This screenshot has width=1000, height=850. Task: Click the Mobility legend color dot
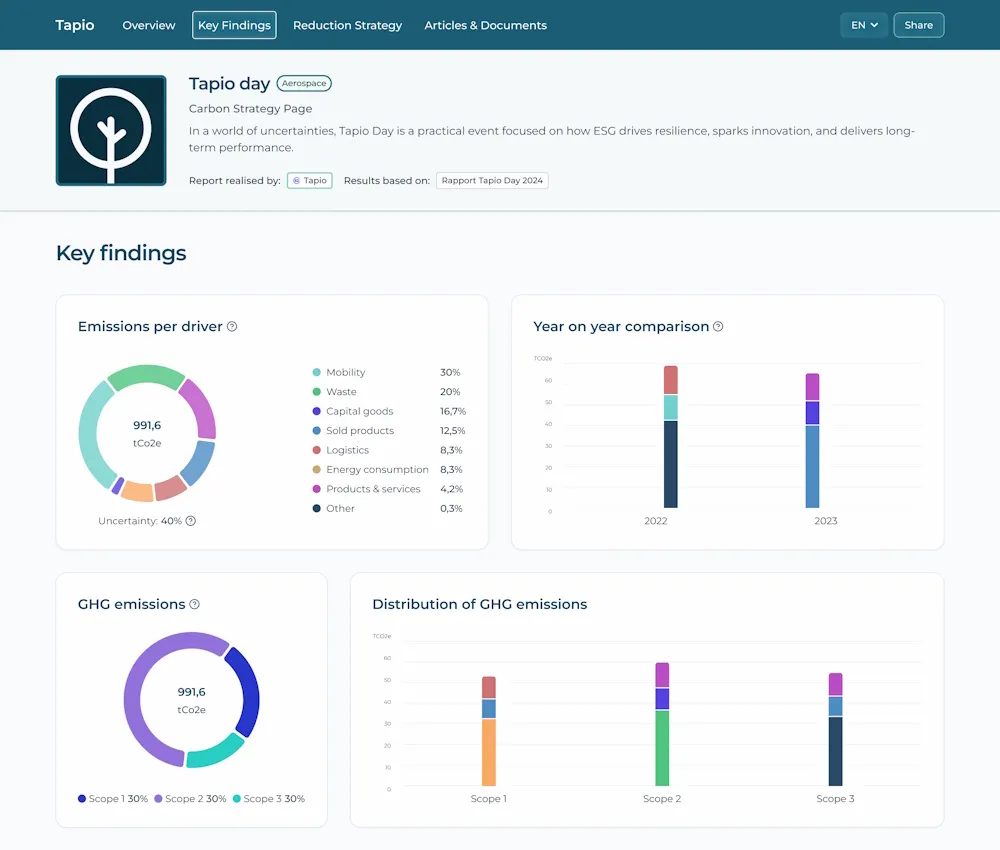[316, 372]
